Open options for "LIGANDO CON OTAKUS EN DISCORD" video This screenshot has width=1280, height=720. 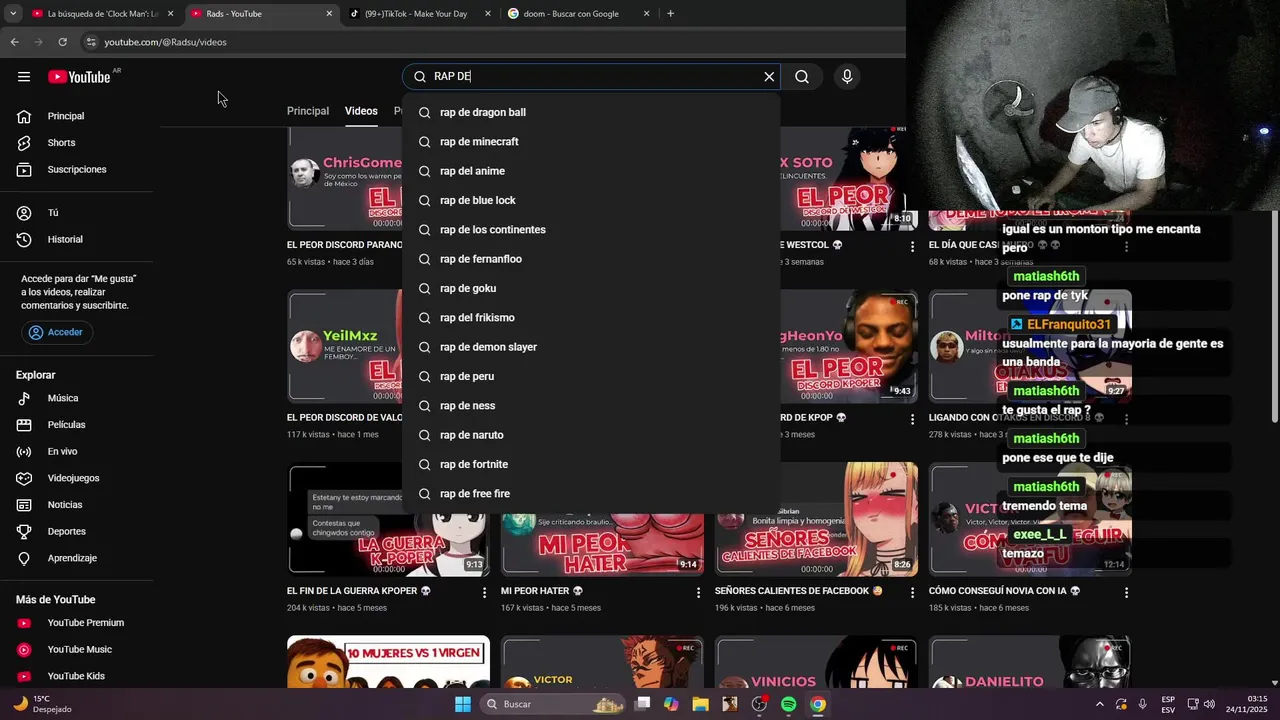click(1126, 419)
